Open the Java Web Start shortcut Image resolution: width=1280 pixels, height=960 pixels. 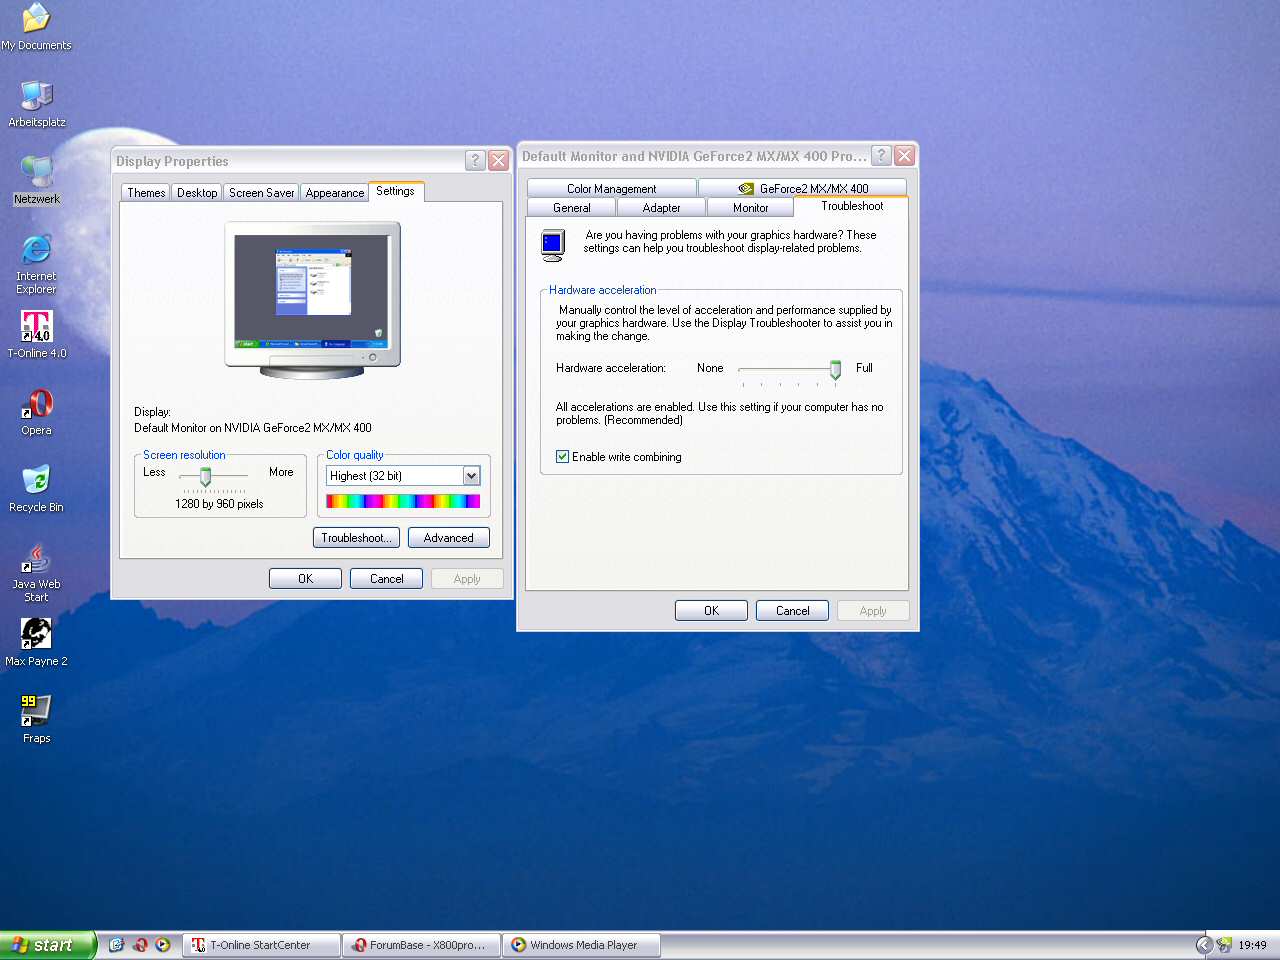tap(36, 573)
